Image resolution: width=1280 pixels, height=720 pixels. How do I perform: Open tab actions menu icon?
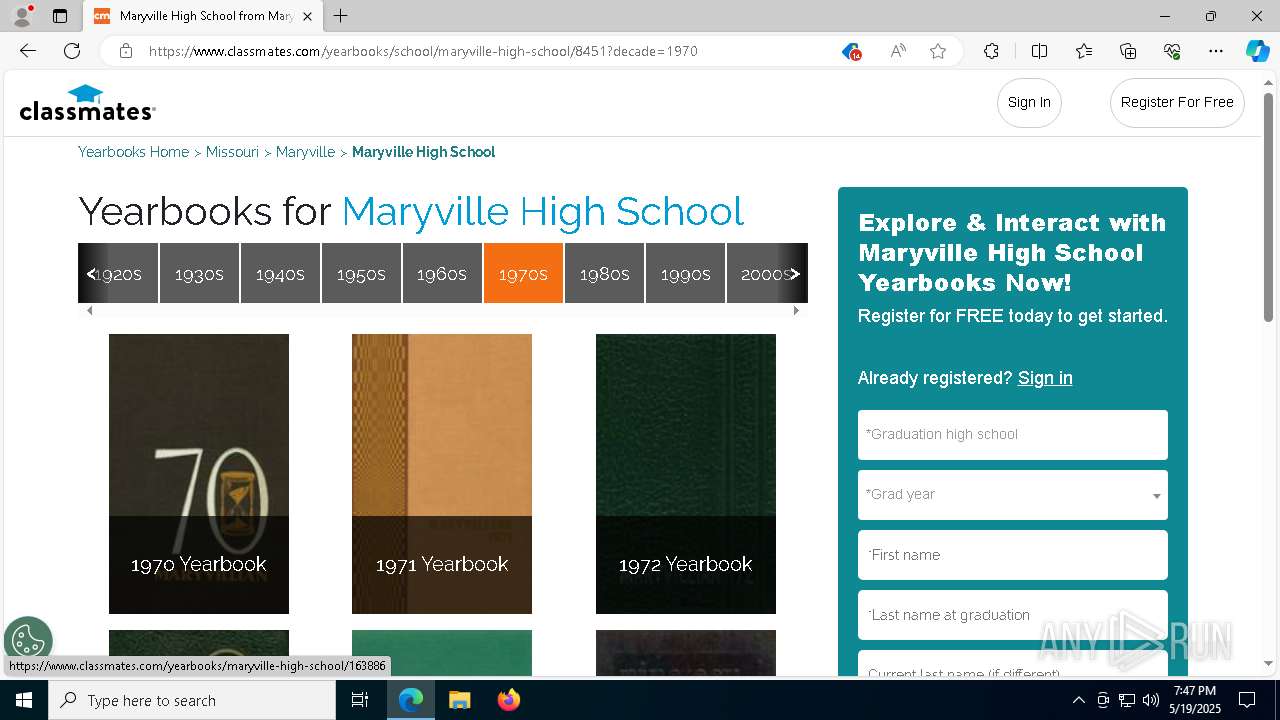pyautogui.click(x=60, y=16)
